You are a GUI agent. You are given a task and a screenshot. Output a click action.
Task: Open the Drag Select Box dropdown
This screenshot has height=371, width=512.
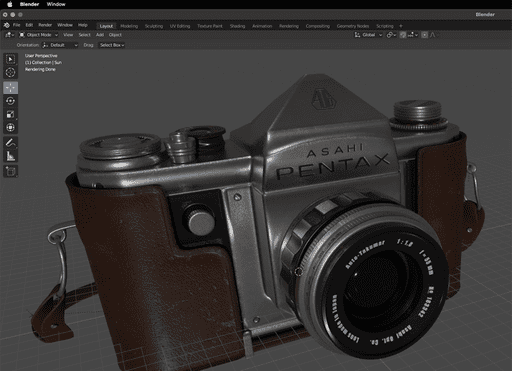[112, 45]
